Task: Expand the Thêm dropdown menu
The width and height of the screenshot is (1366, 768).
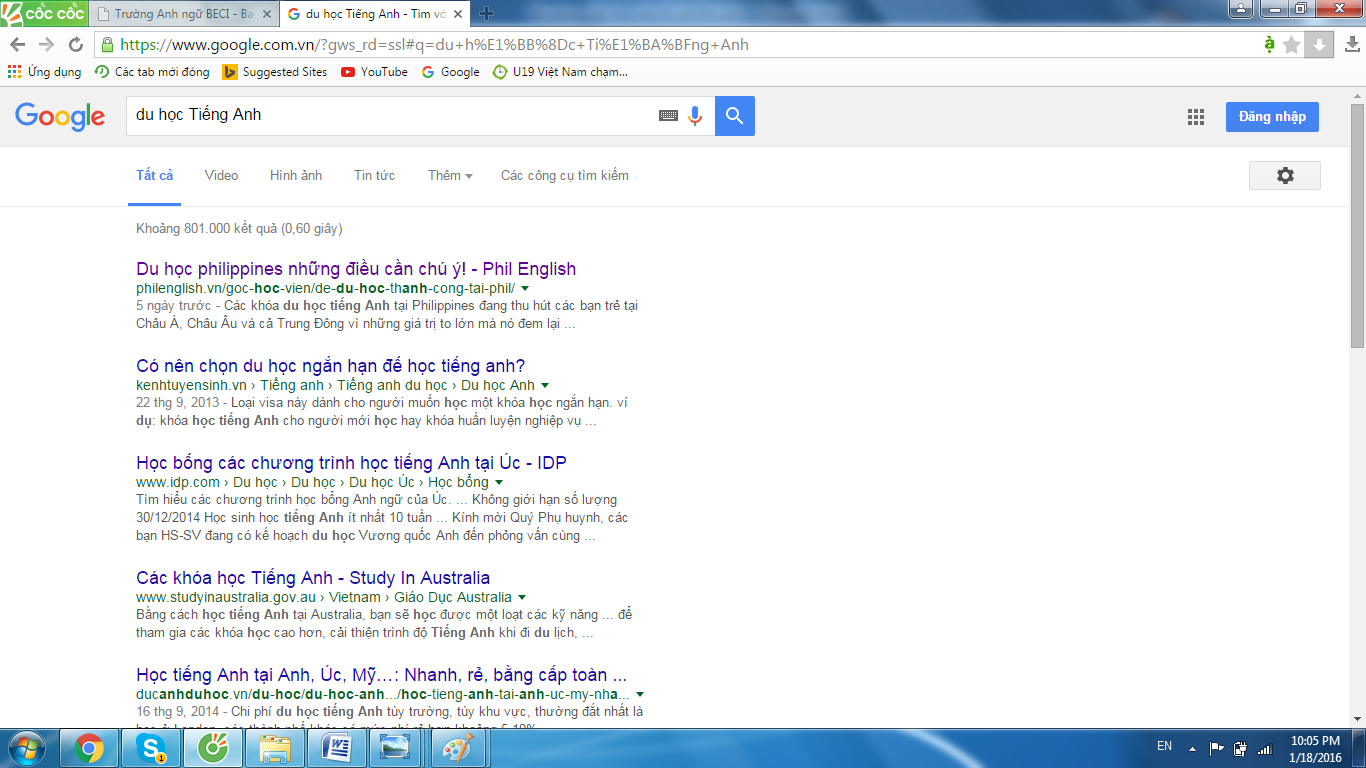Action: (x=450, y=175)
